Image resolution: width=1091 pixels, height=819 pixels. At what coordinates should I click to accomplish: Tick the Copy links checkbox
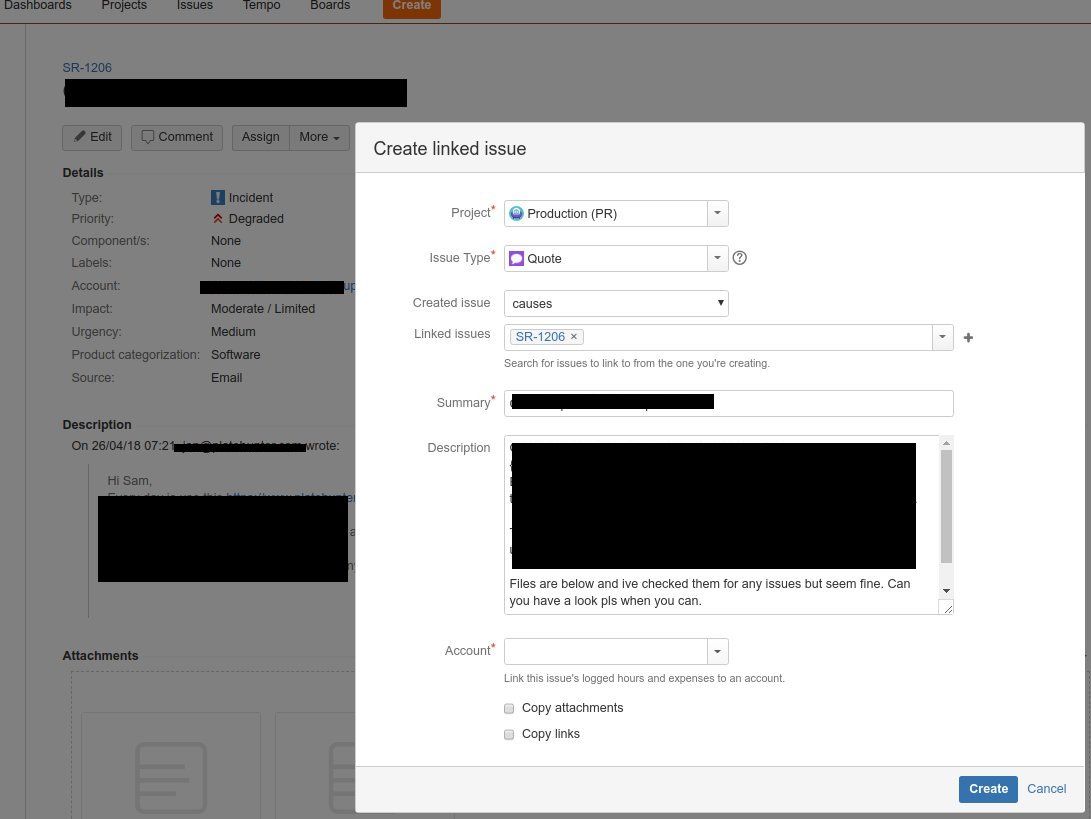tap(509, 735)
